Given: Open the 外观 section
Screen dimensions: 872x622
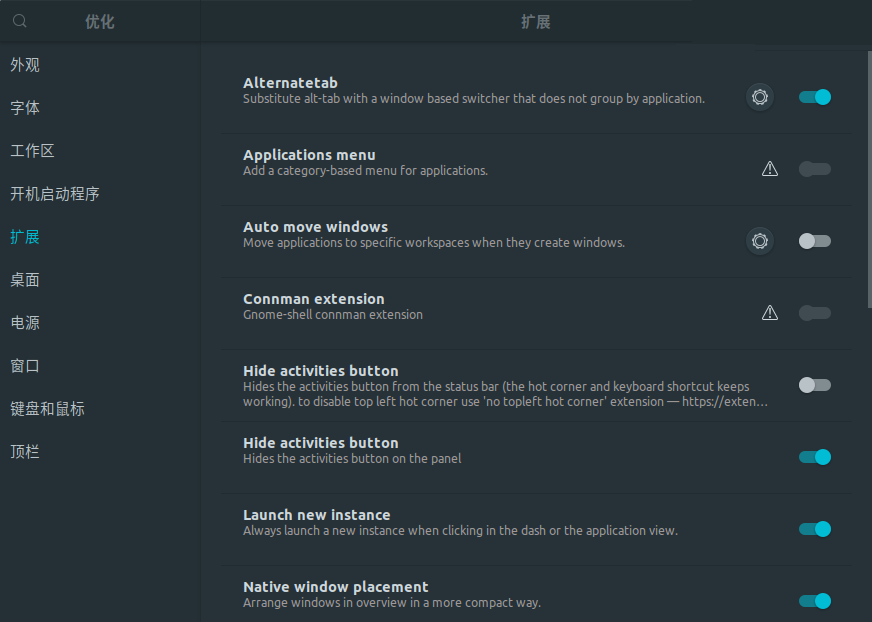Looking at the screenshot, I should tap(25, 65).
